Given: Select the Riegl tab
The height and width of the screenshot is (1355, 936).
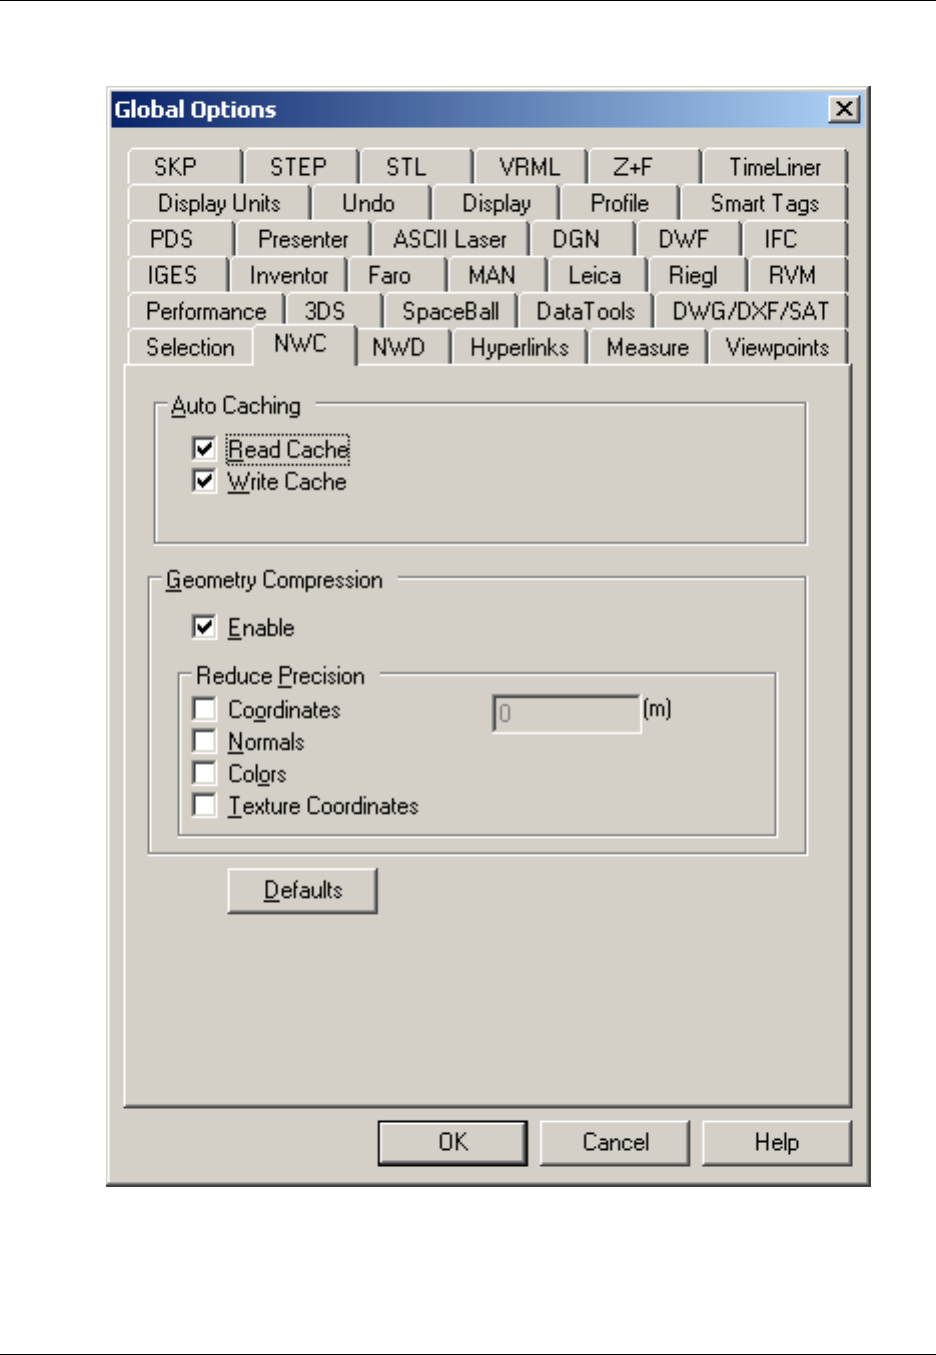Looking at the screenshot, I should (697, 275).
